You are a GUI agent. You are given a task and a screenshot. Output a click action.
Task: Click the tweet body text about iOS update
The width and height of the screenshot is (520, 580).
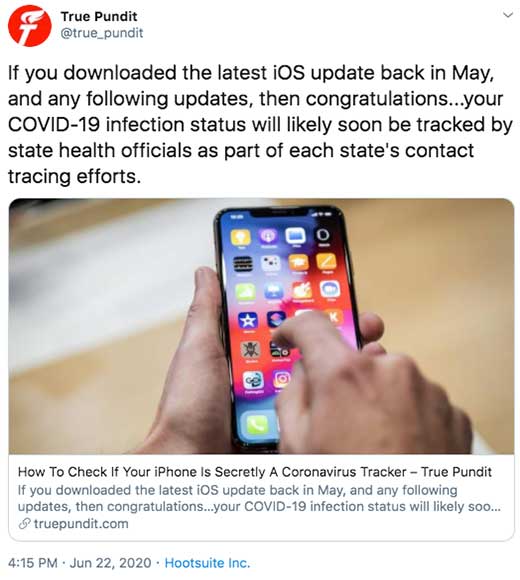coord(260,124)
